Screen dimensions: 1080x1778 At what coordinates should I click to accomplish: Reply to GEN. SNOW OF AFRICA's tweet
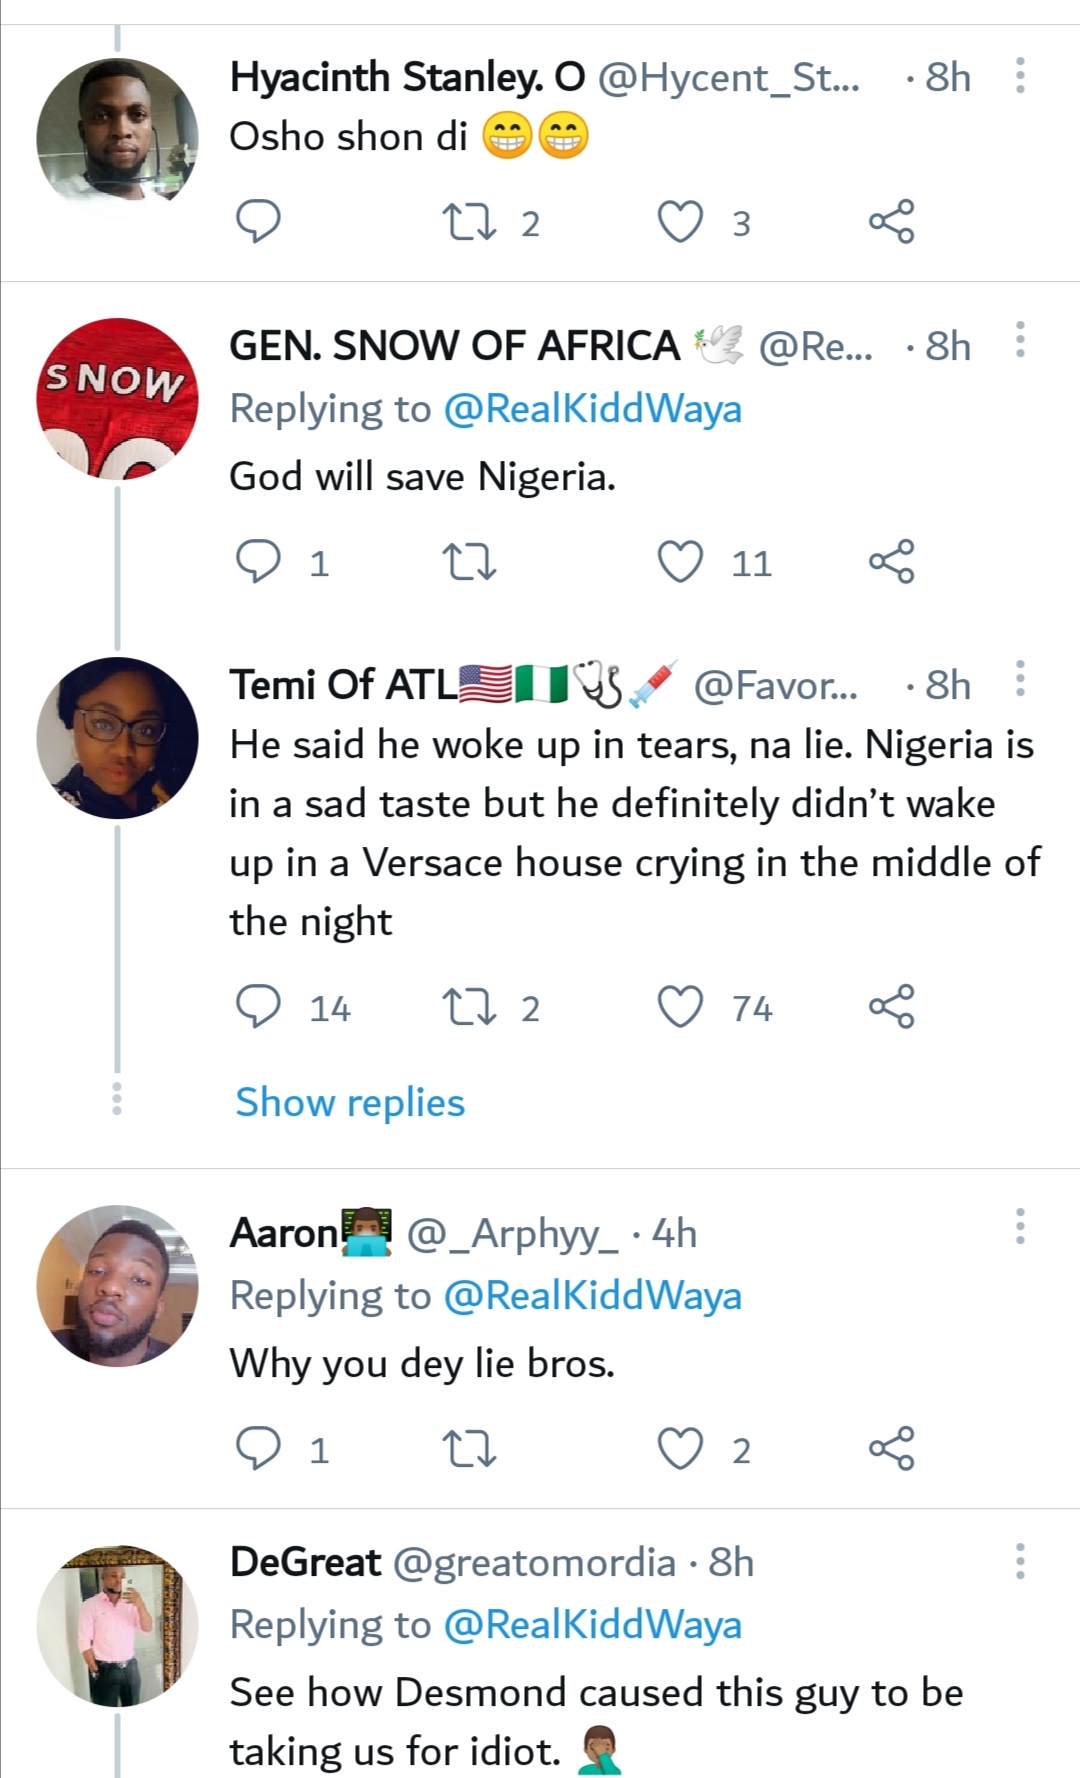(258, 562)
